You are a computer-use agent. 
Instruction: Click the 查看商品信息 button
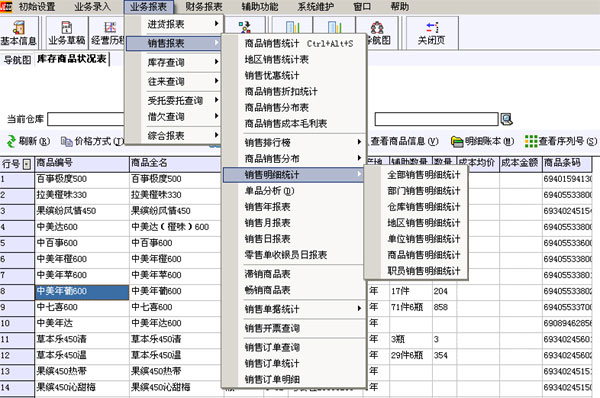pyautogui.click(x=403, y=142)
